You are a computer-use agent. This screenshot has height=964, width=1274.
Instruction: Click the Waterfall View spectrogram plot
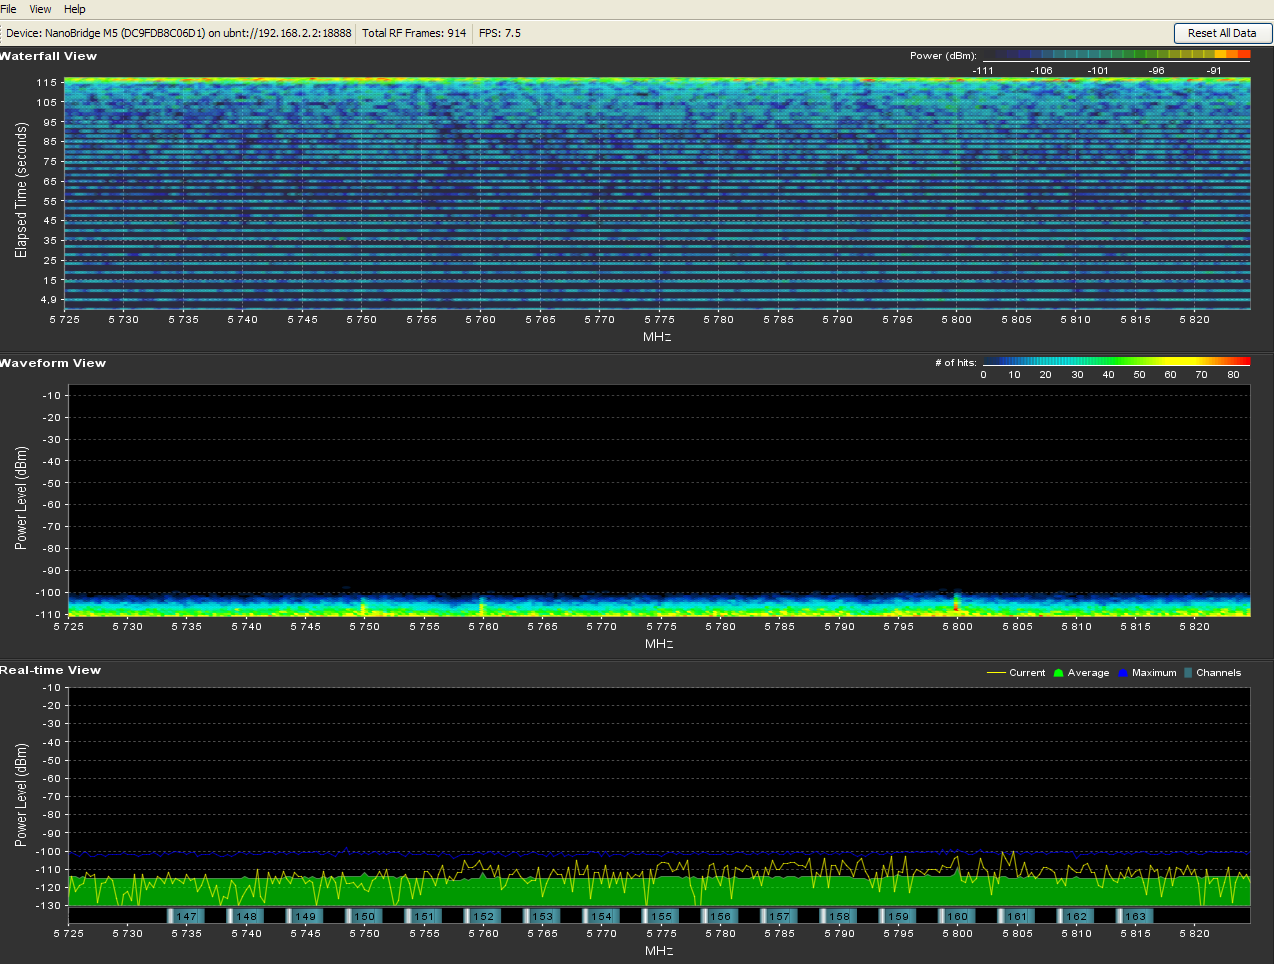(x=657, y=193)
